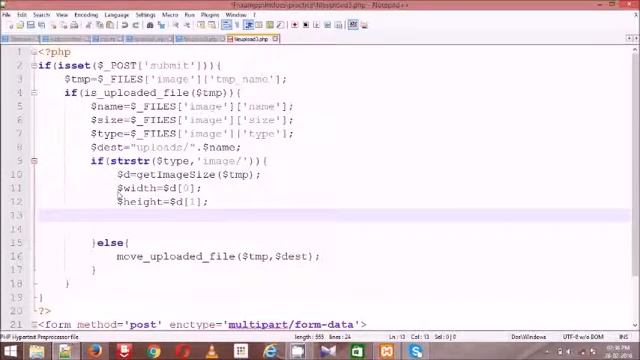Collapse the is_uploaded_file fold on line 4
The image size is (640, 360).
[x=34, y=93]
